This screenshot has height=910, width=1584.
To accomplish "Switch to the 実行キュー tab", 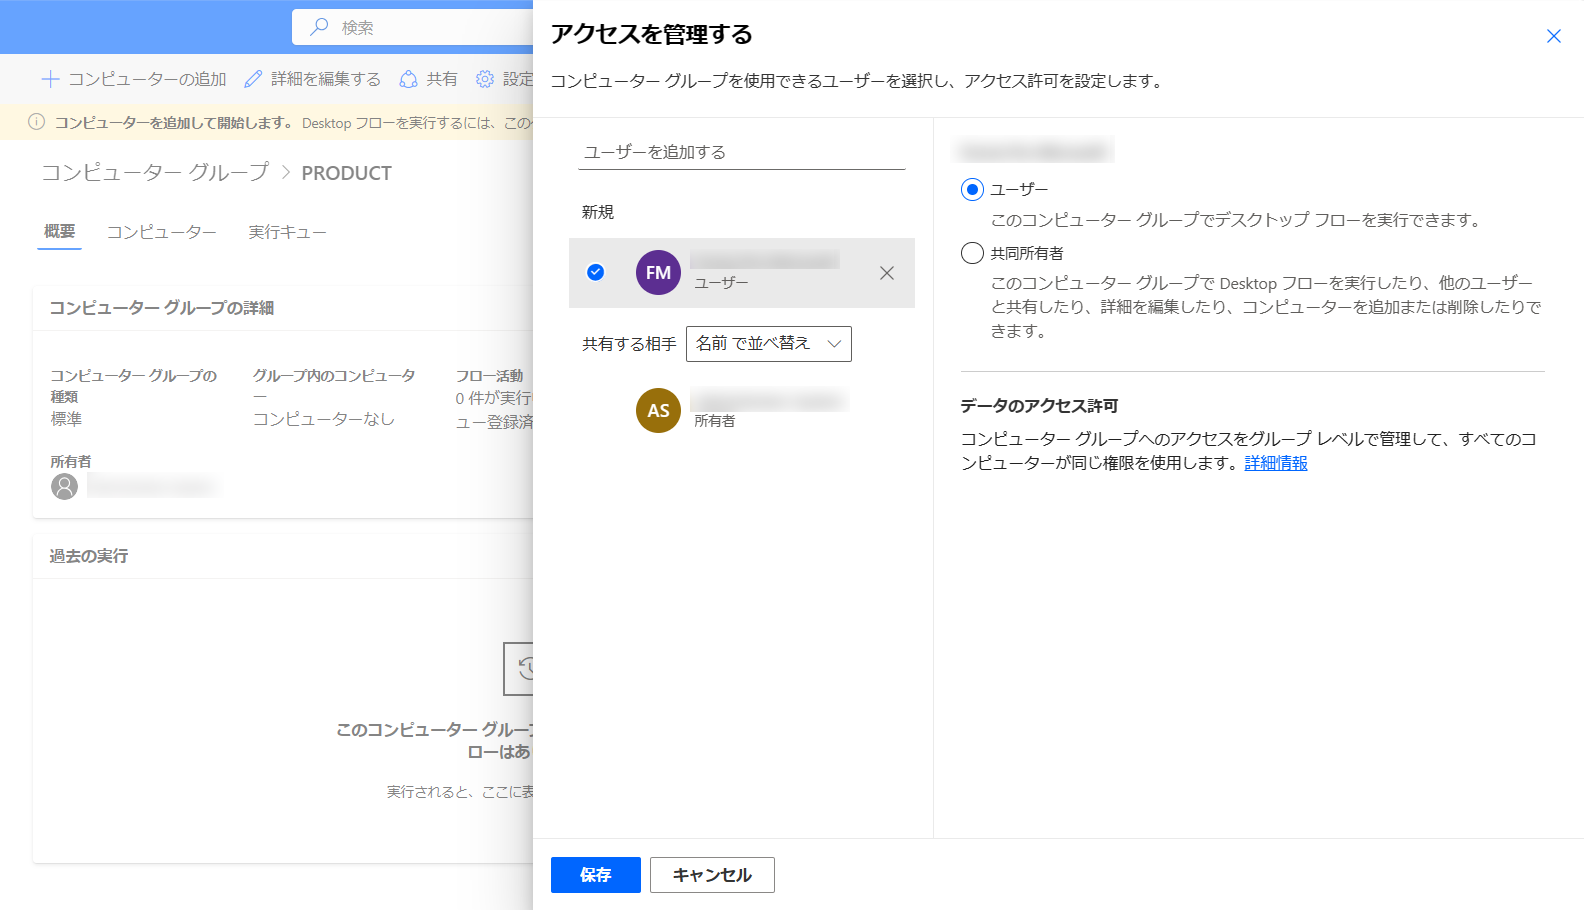I will tap(288, 232).
